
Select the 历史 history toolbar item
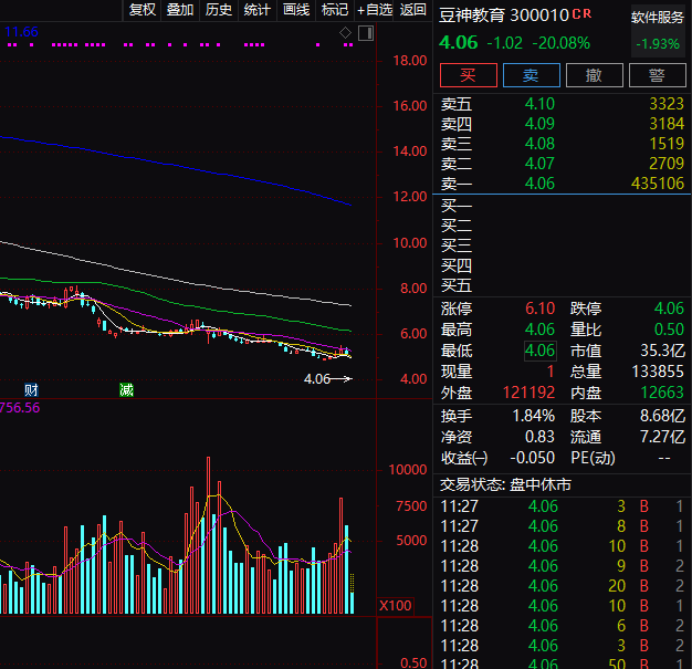pyautogui.click(x=218, y=10)
